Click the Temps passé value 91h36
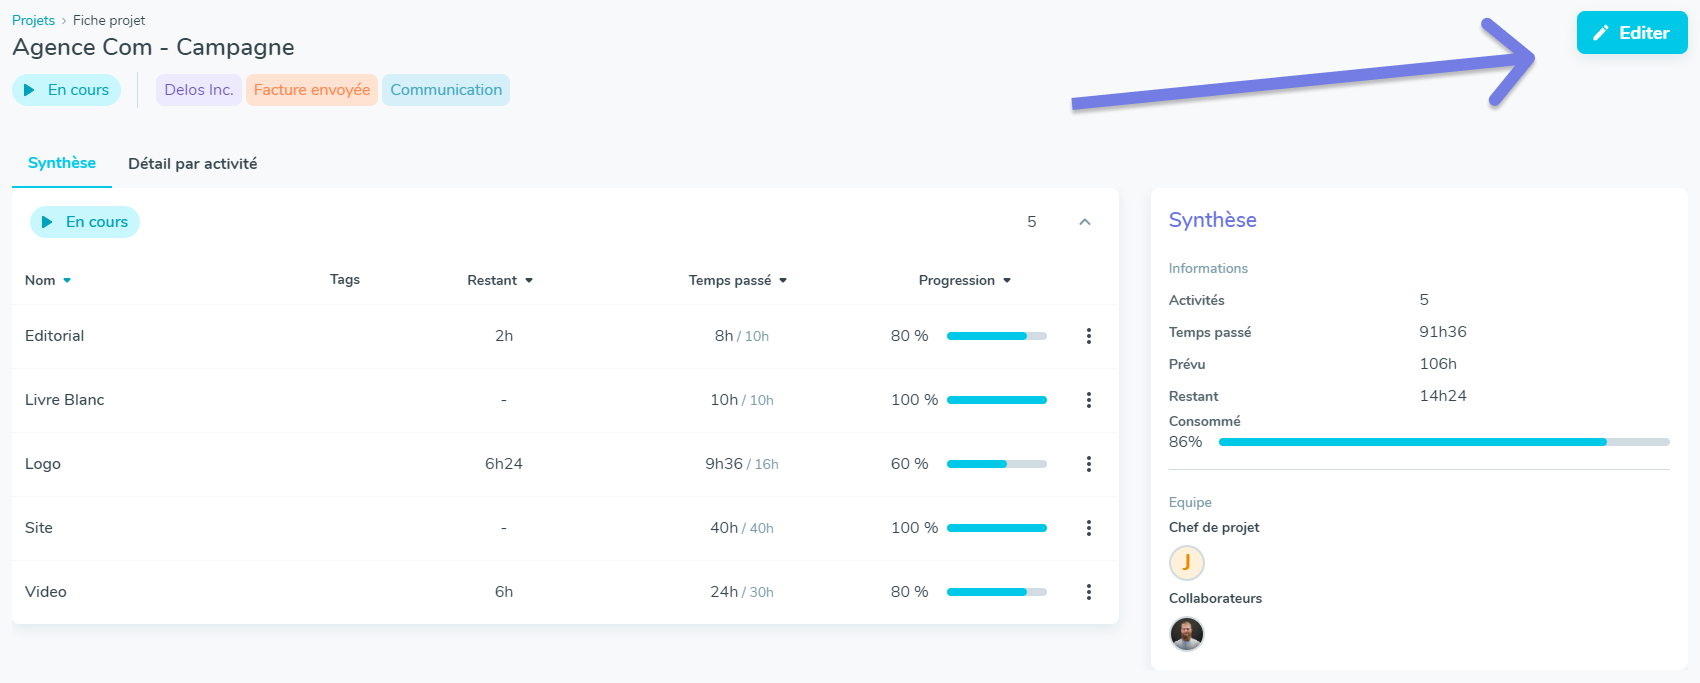1700x683 pixels. (1443, 332)
